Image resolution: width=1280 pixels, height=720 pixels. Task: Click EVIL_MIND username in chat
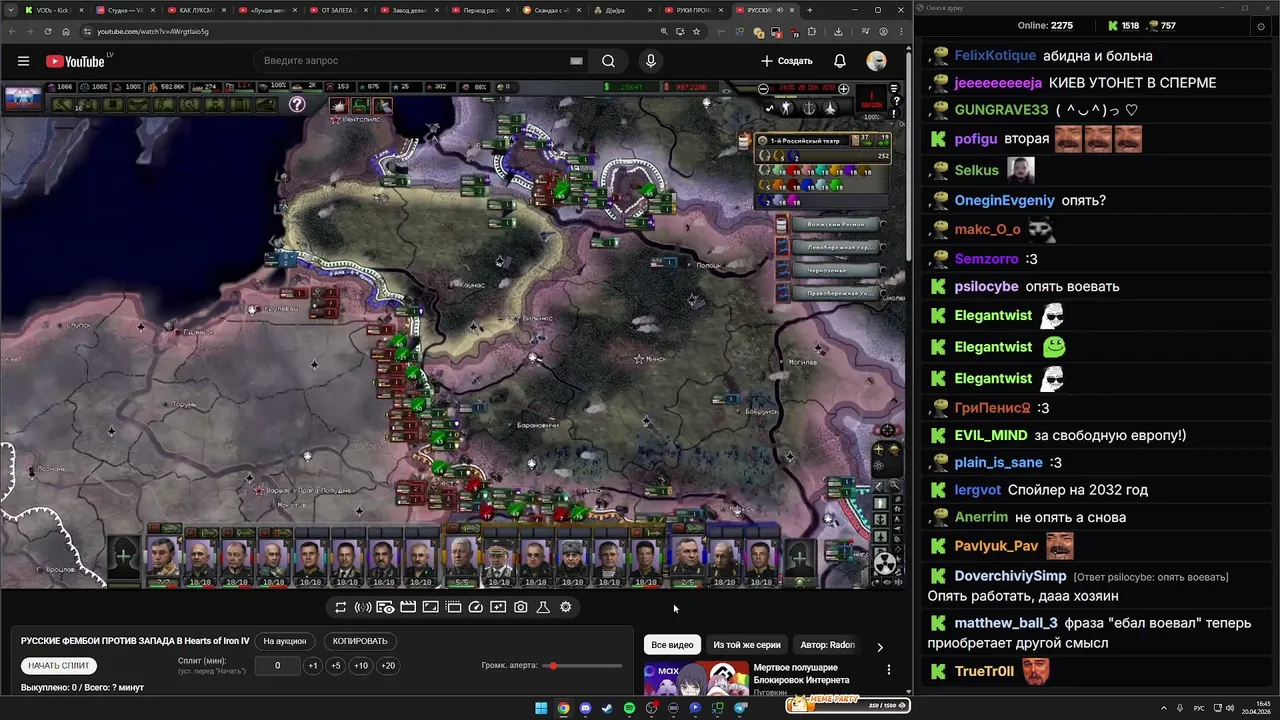pyautogui.click(x=991, y=436)
